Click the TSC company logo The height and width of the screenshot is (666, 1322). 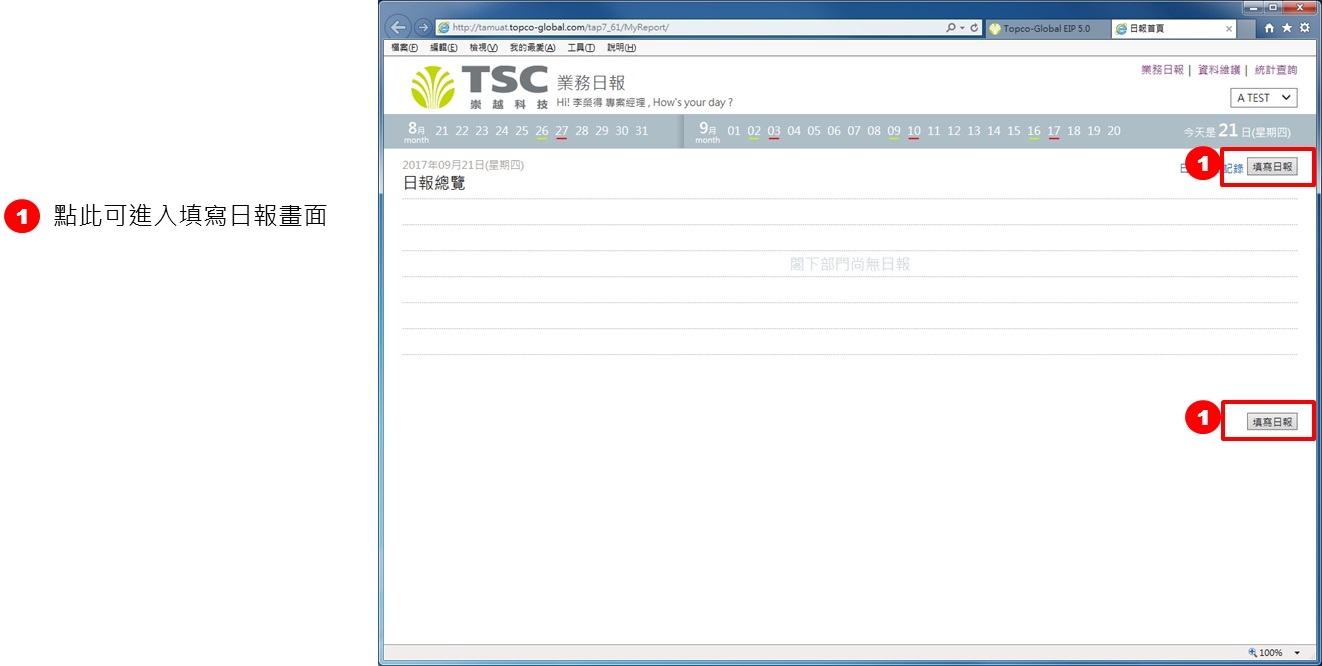[x=479, y=87]
